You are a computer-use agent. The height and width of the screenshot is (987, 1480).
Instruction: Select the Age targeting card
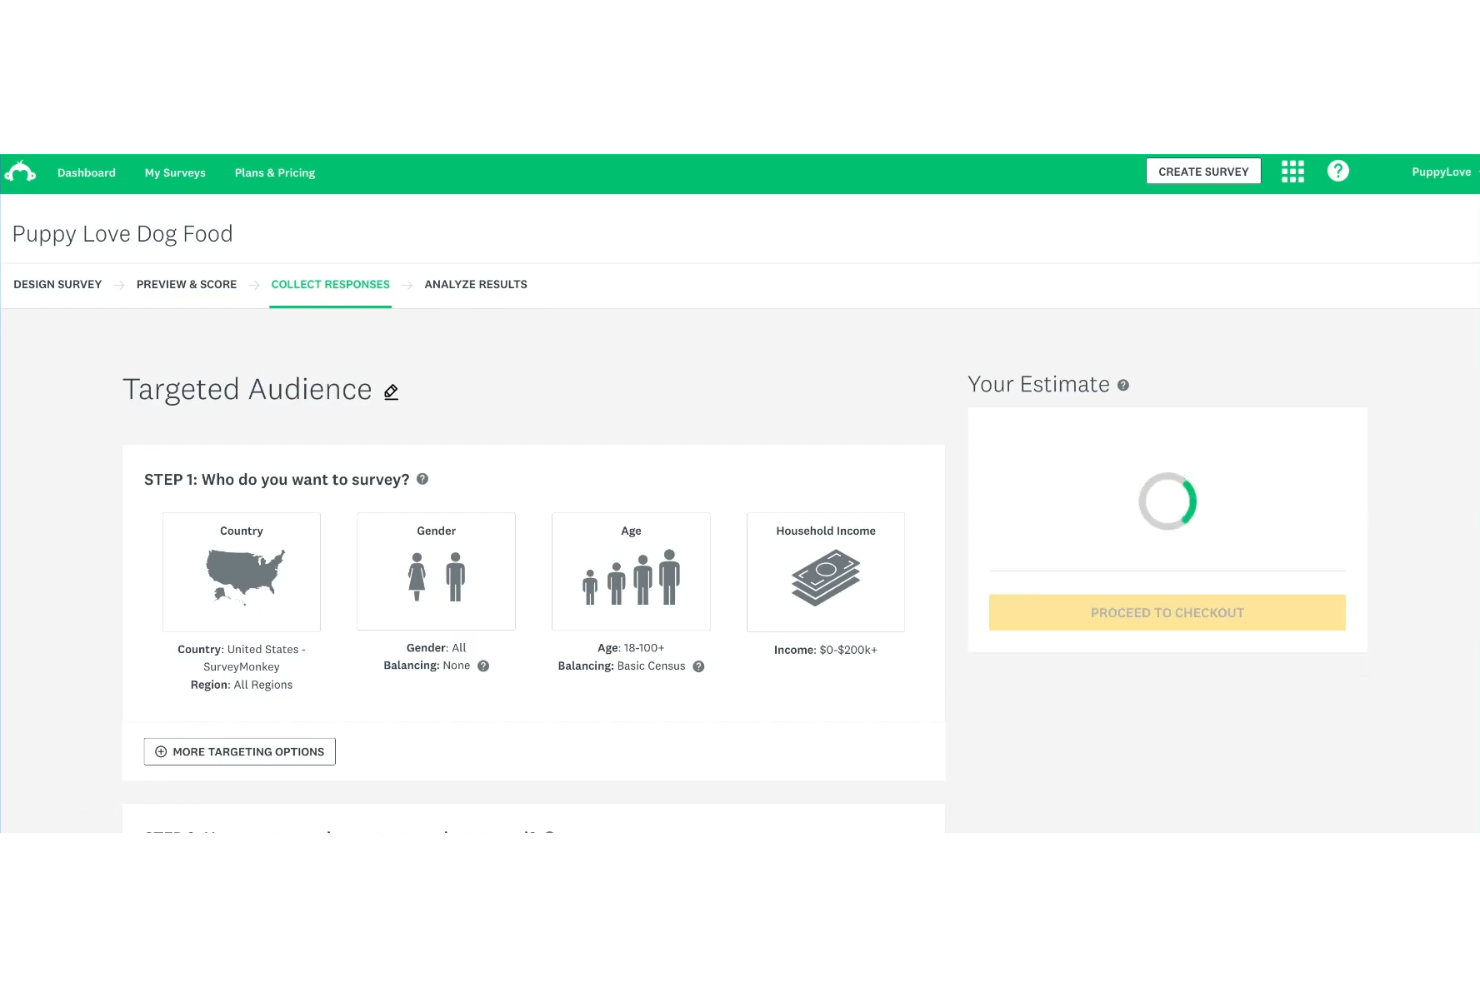click(x=631, y=571)
